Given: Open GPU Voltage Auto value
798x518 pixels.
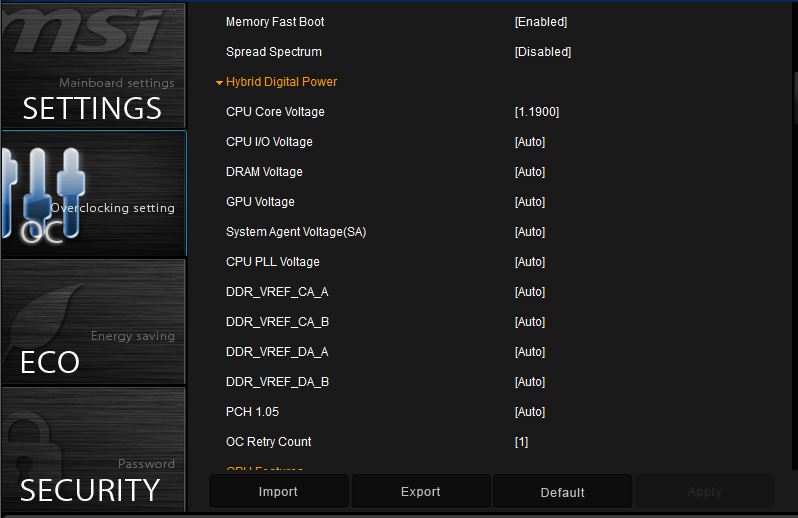Looking at the screenshot, I should (x=530, y=202).
